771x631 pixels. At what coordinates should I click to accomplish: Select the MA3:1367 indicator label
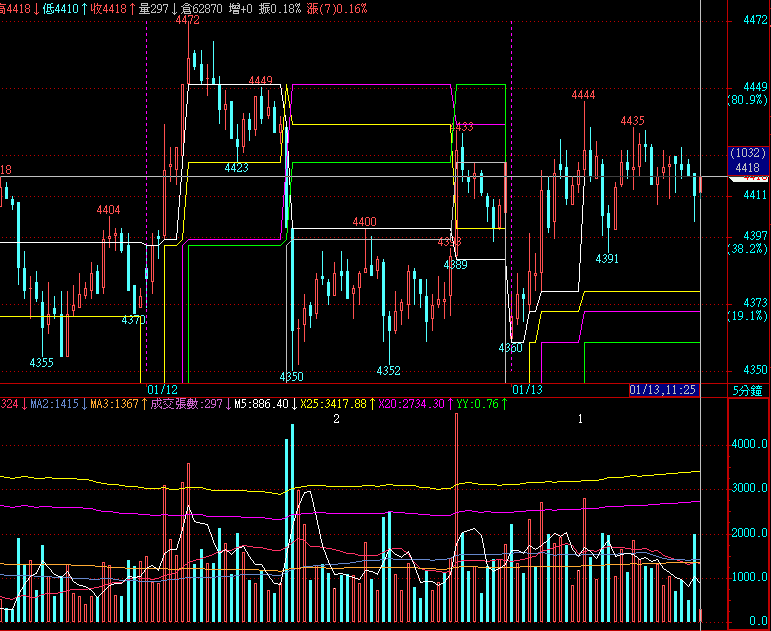115,404
